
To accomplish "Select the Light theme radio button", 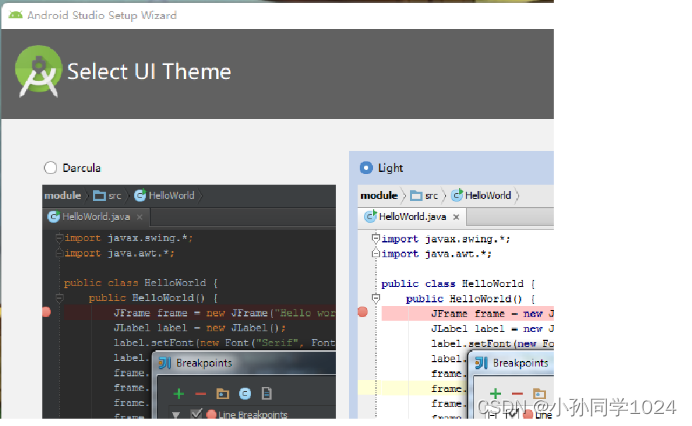I will [366, 168].
